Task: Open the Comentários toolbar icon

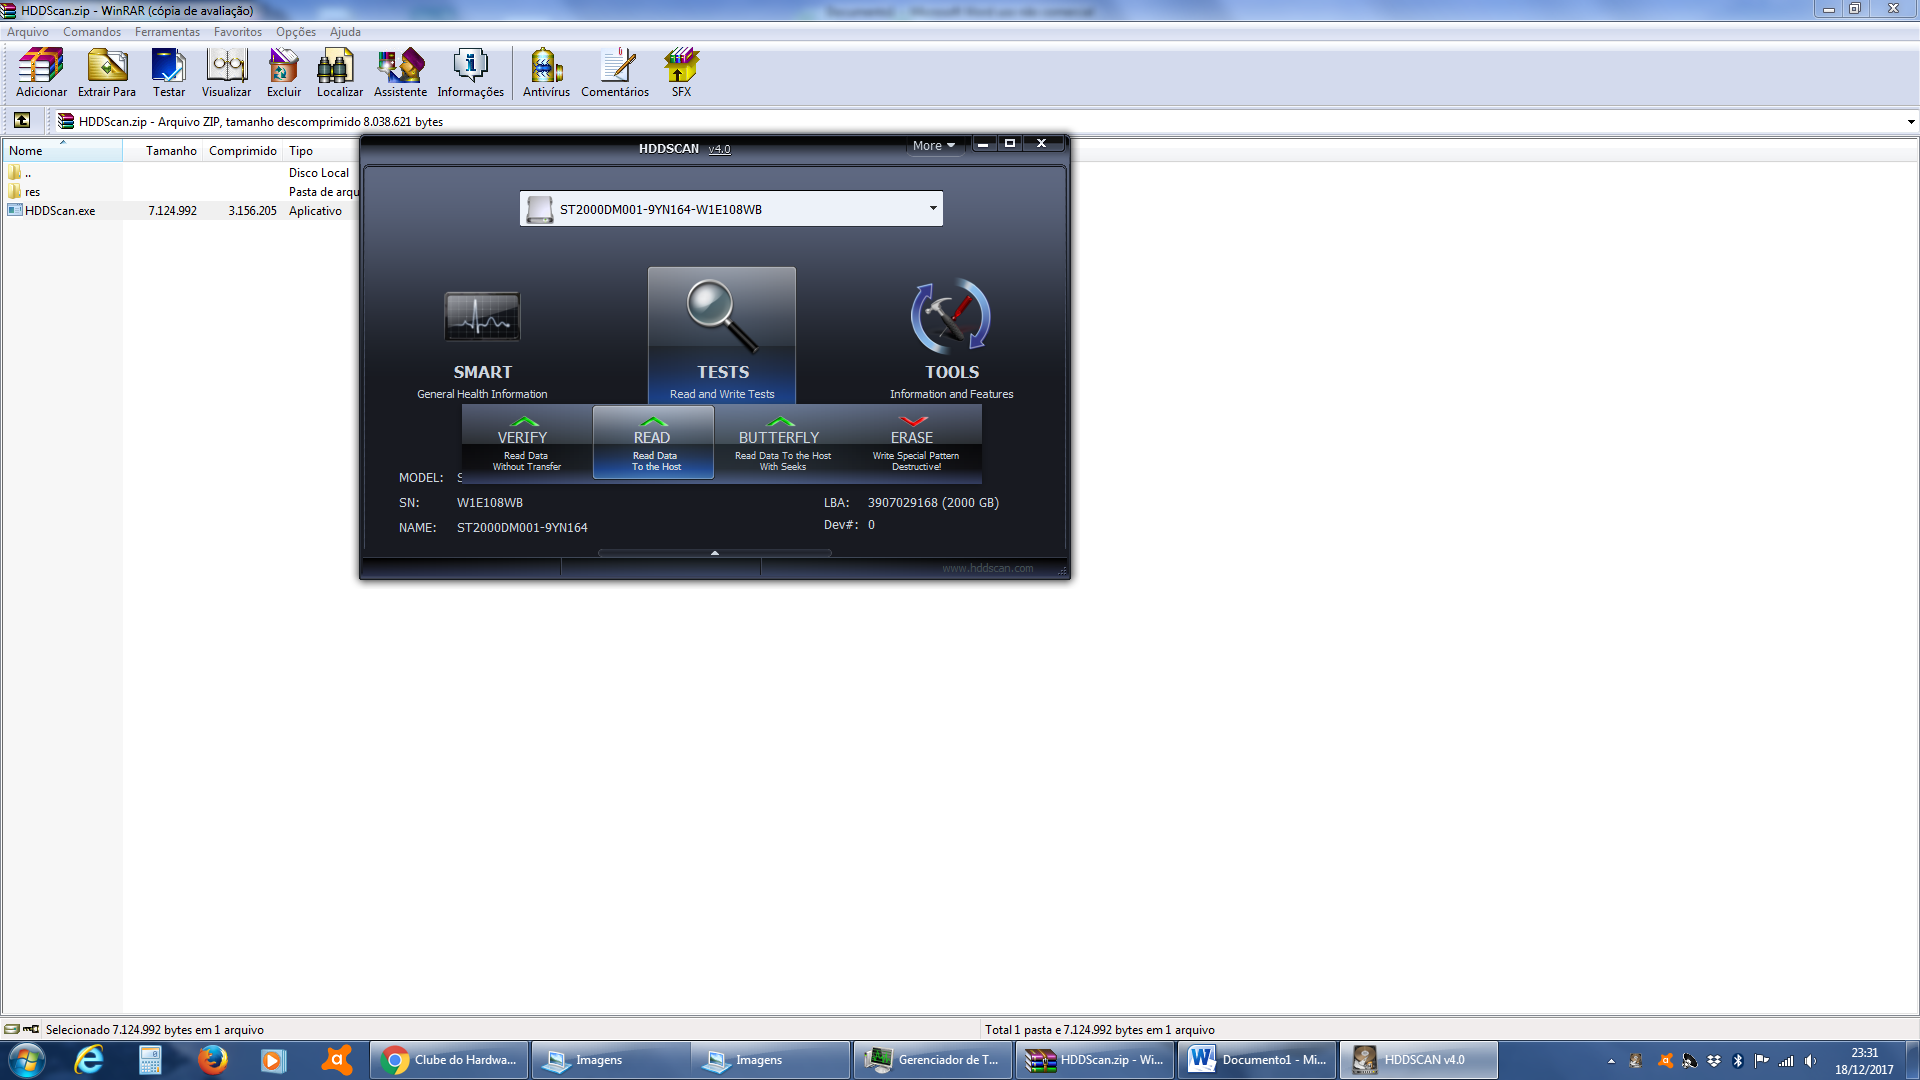Action: pyautogui.click(x=615, y=73)
